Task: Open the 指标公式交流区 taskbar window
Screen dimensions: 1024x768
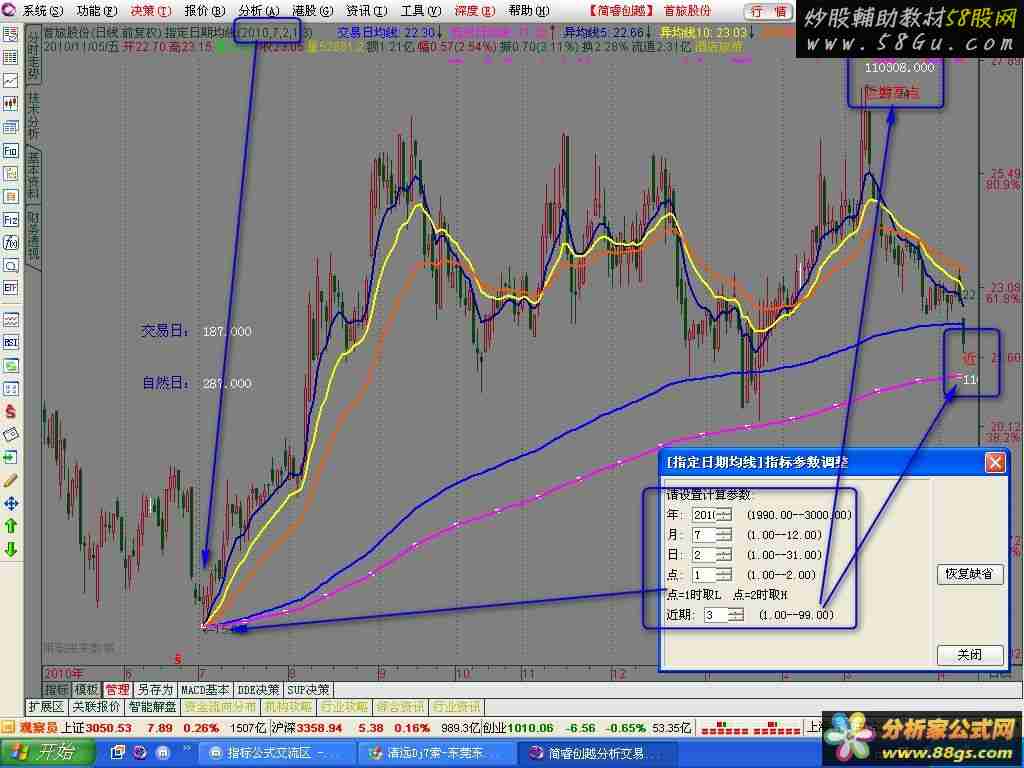Action: (x=275, y=753)
